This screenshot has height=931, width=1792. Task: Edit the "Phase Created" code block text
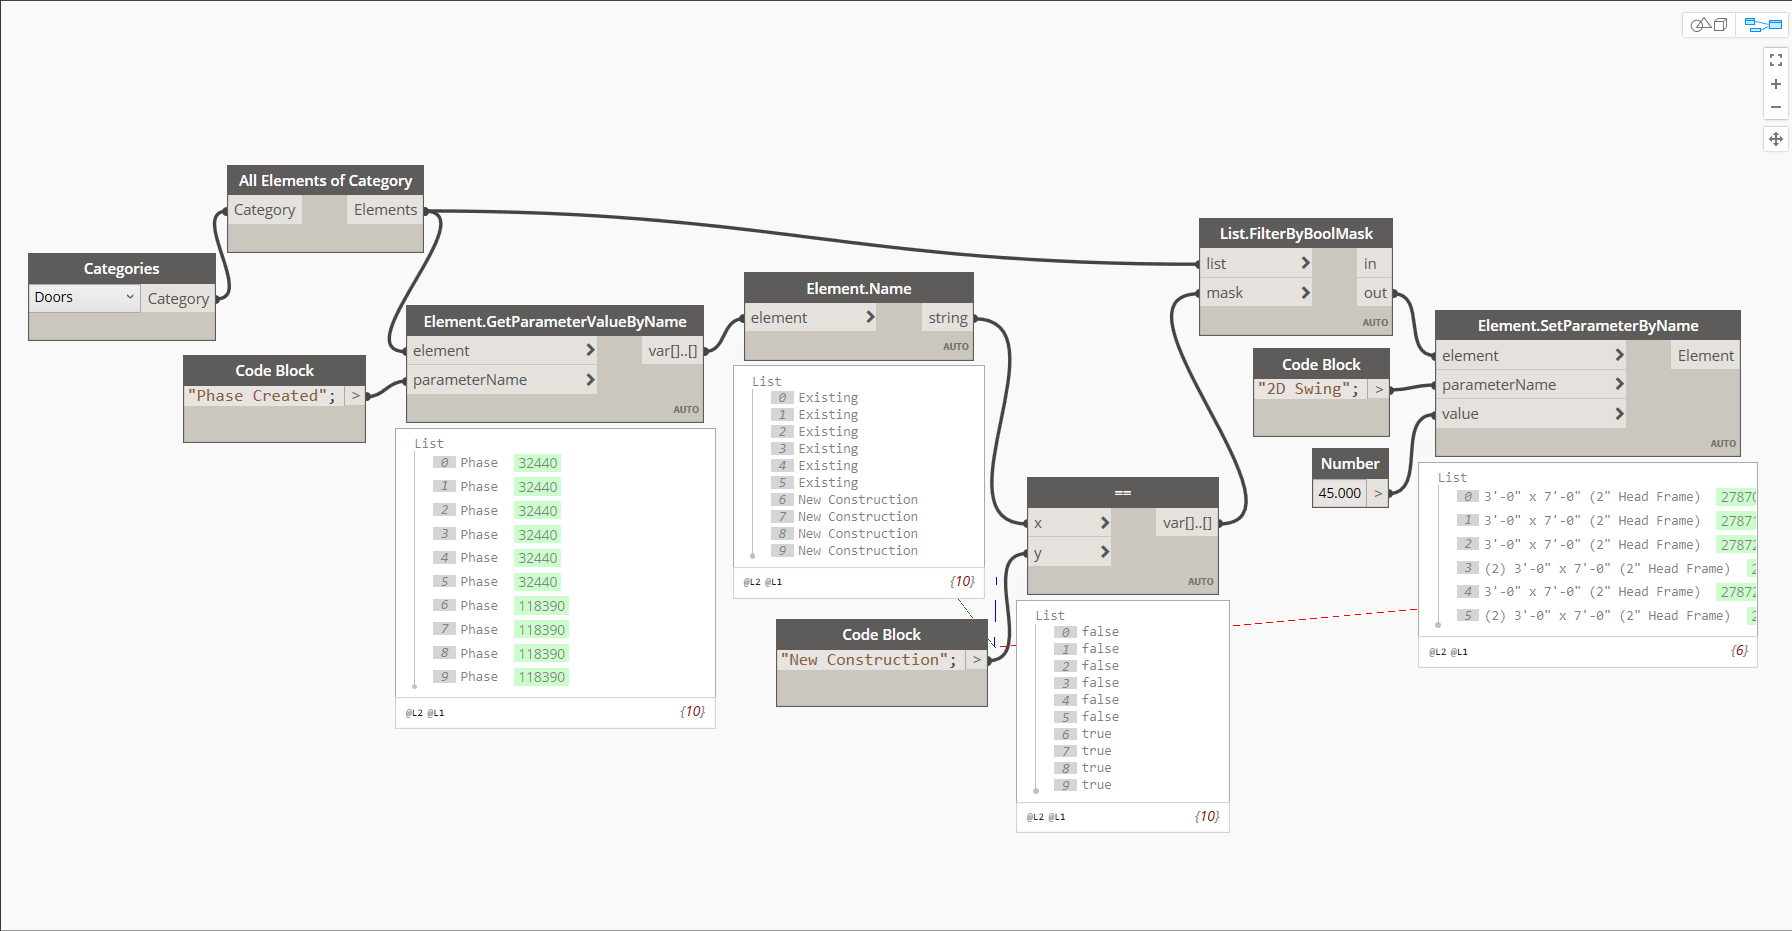(x=263, y=396)
